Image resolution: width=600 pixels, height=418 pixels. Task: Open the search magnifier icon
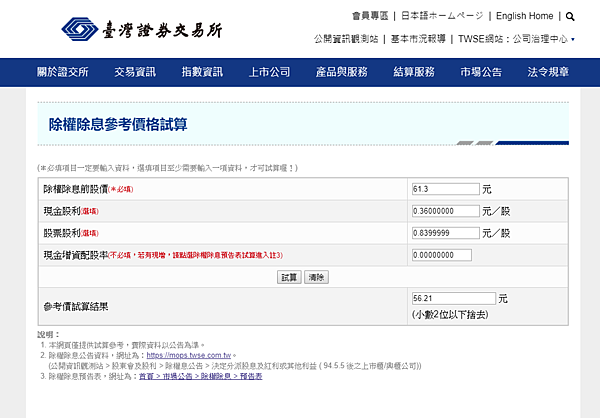[570, 16]
